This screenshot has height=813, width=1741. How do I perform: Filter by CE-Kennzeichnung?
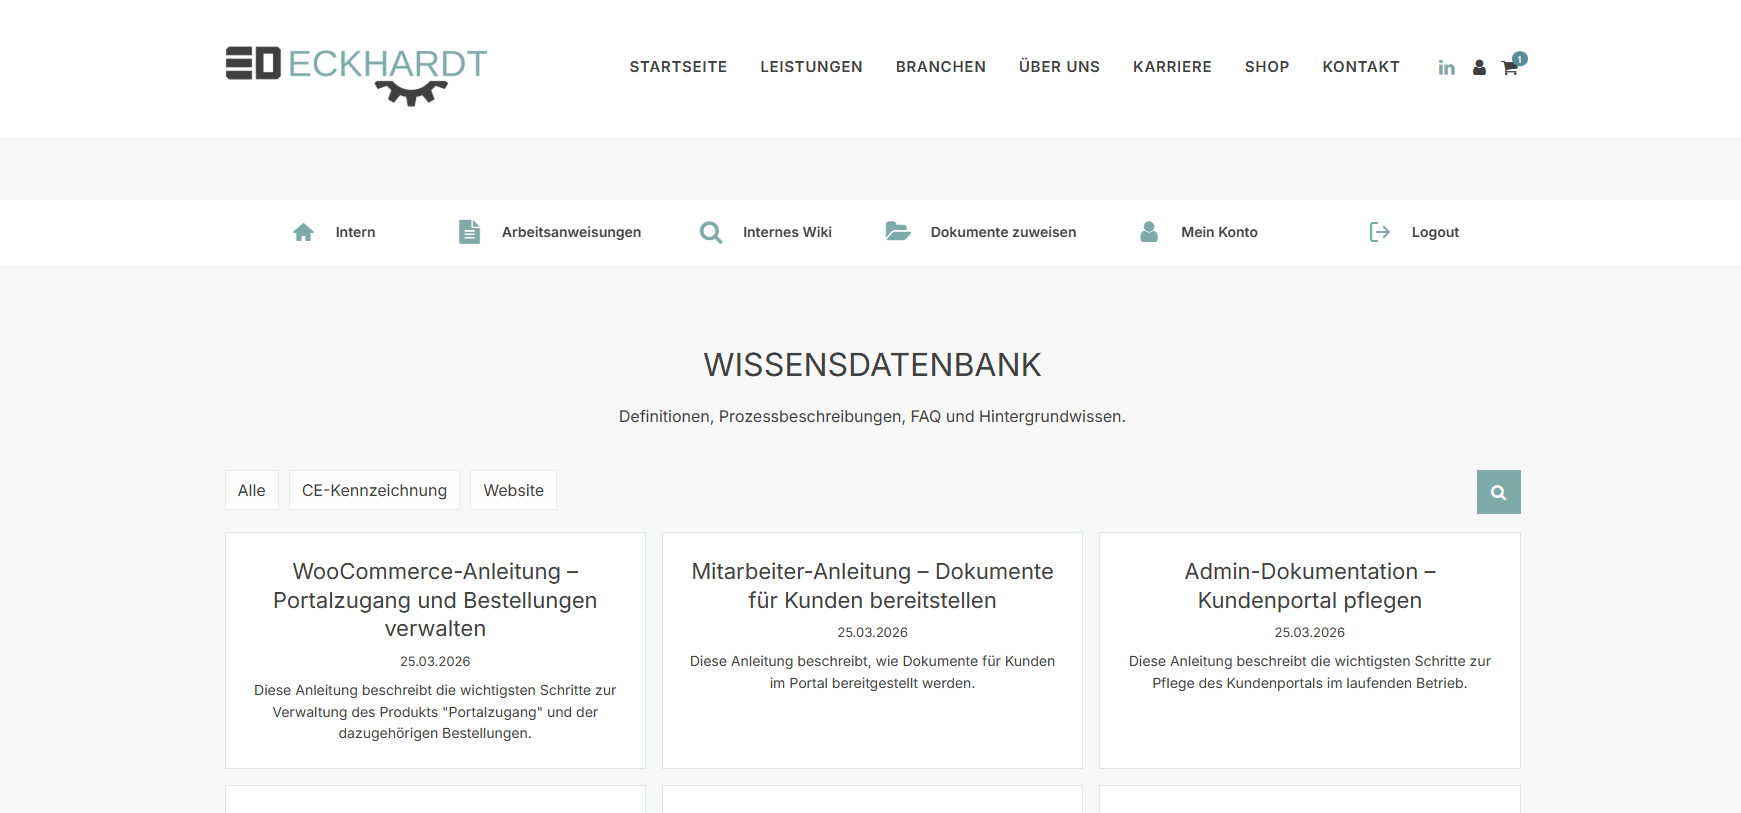coord(374,490)
